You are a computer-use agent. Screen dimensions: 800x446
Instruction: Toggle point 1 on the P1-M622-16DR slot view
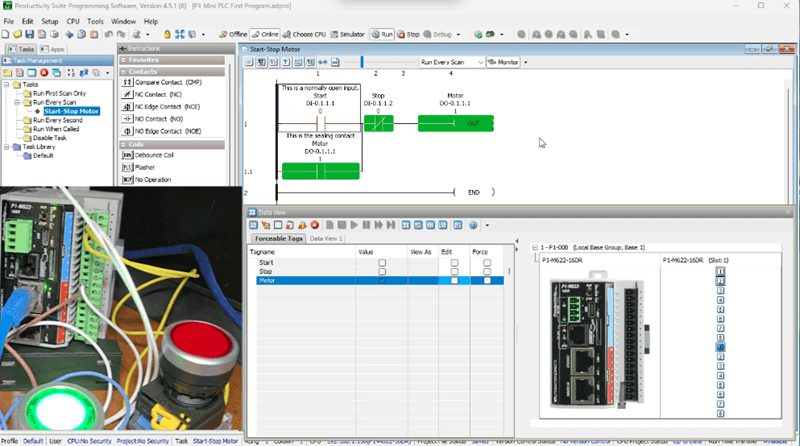click(720, 271)
